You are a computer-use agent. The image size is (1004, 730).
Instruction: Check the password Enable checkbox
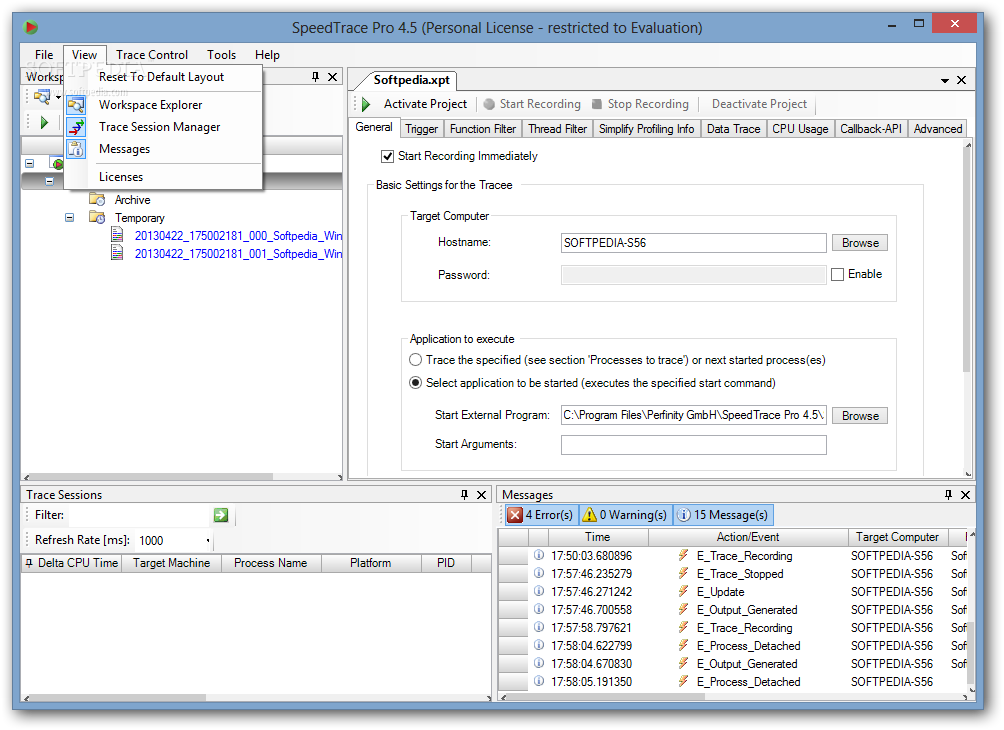[838, 275]
